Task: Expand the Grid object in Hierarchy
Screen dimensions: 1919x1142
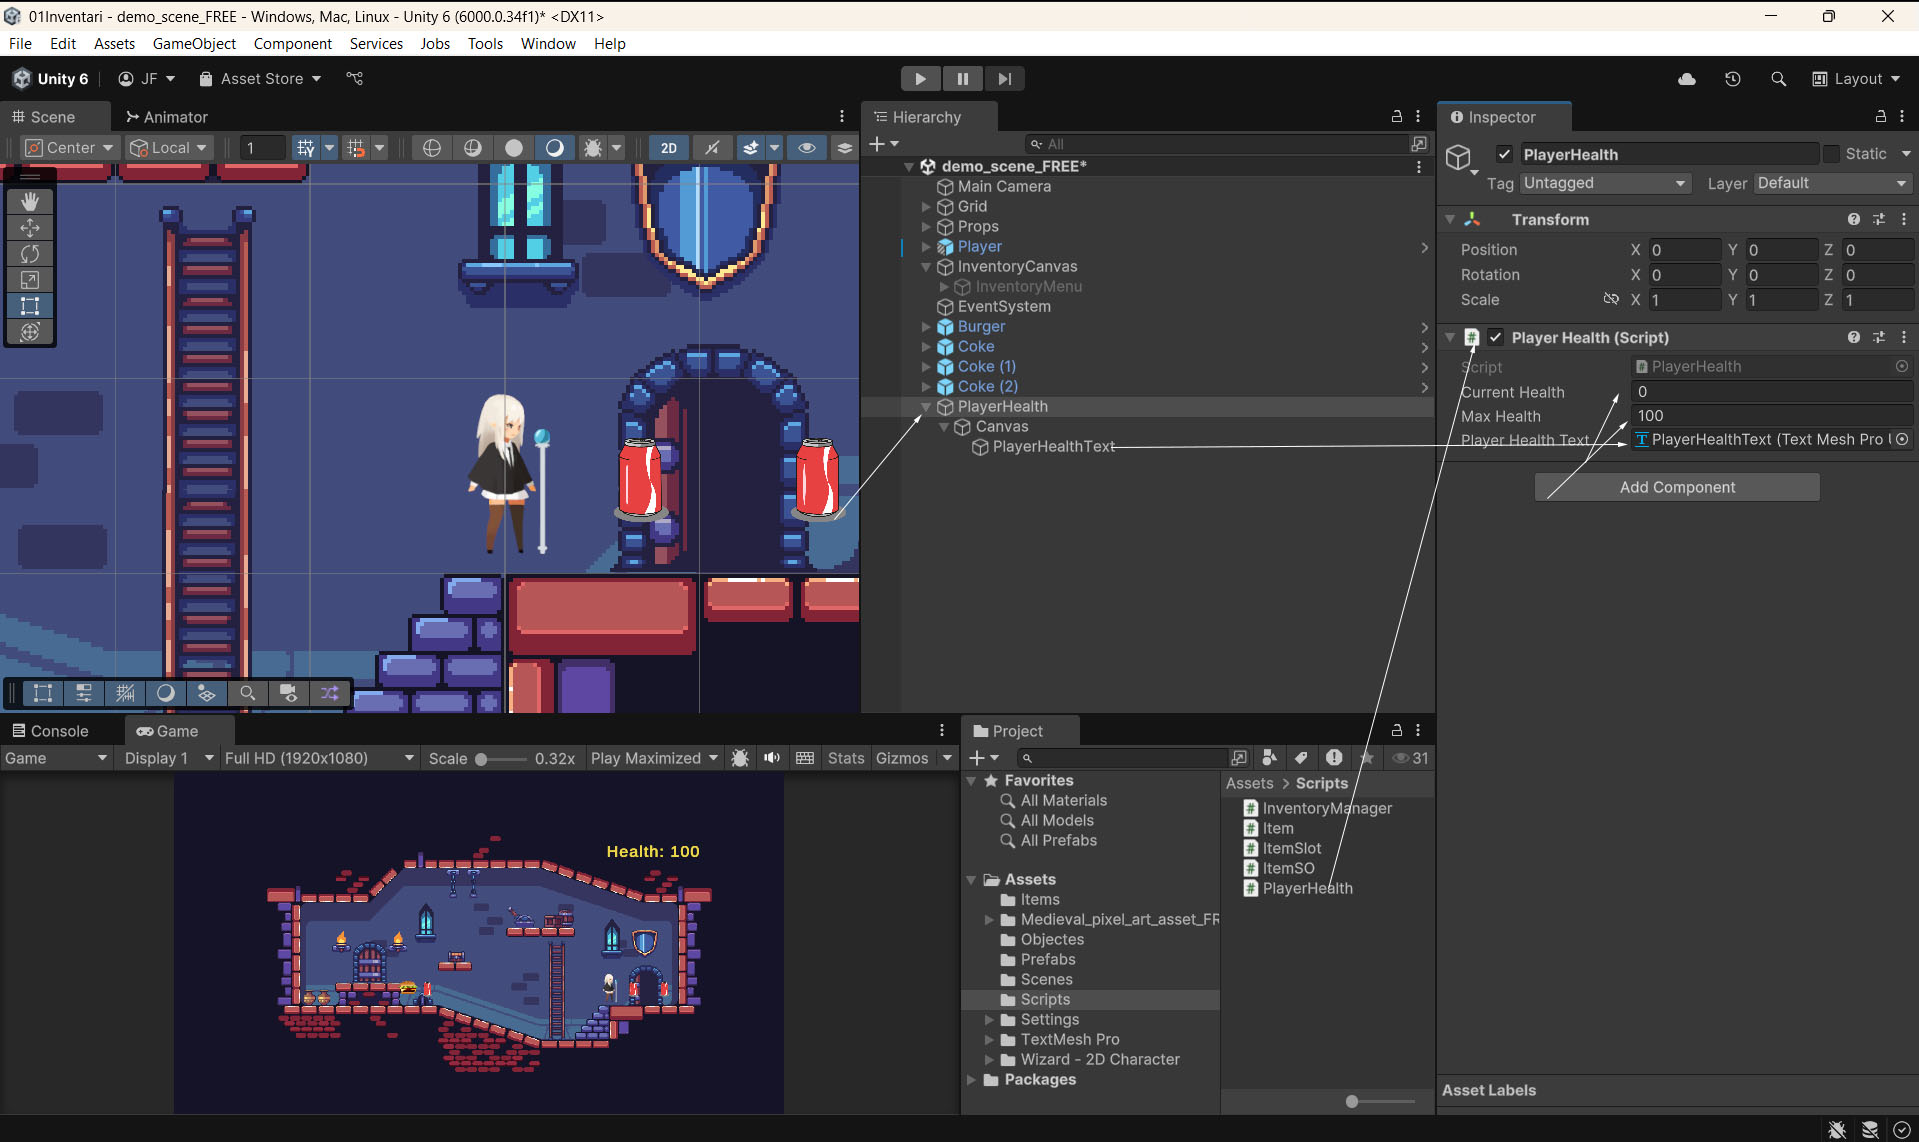Action: [x=926, y=207]
